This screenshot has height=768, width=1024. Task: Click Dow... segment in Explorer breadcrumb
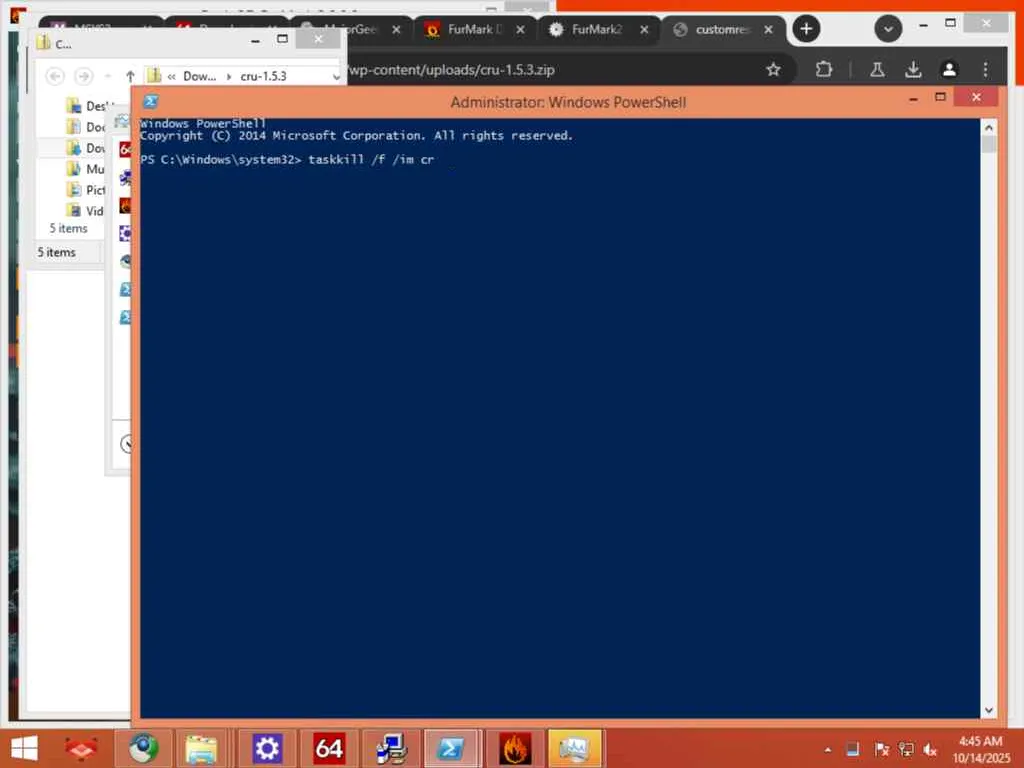pyautogui.click(x=199, y=76)
